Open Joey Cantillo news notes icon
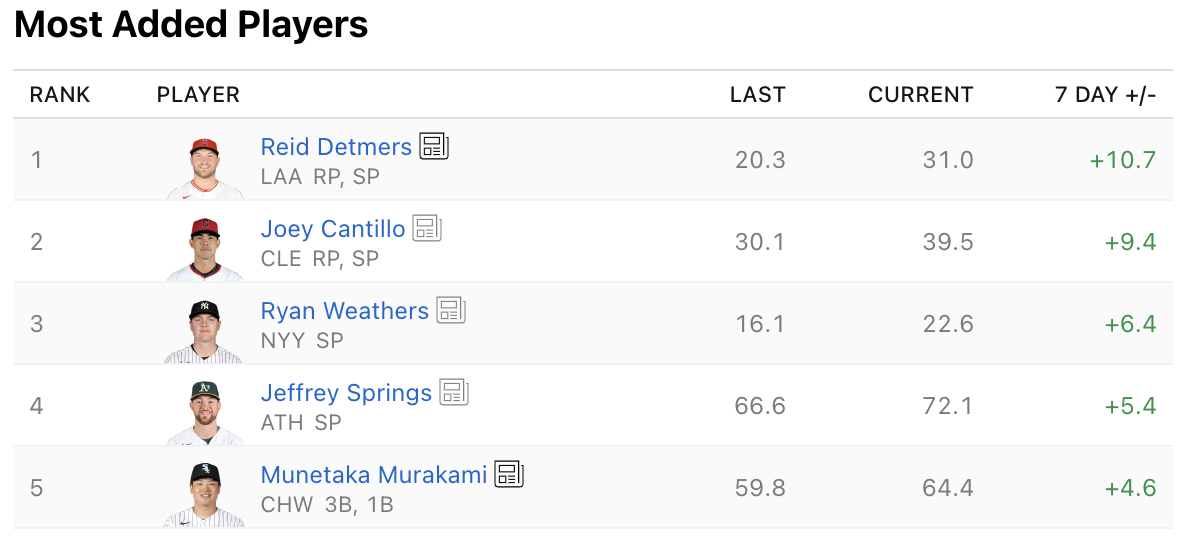 [x=427, y=228]
